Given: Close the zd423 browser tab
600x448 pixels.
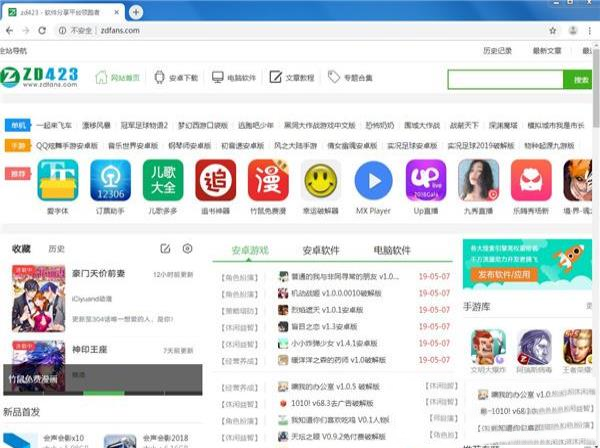Looking at the screenshot, I should 117,12.
